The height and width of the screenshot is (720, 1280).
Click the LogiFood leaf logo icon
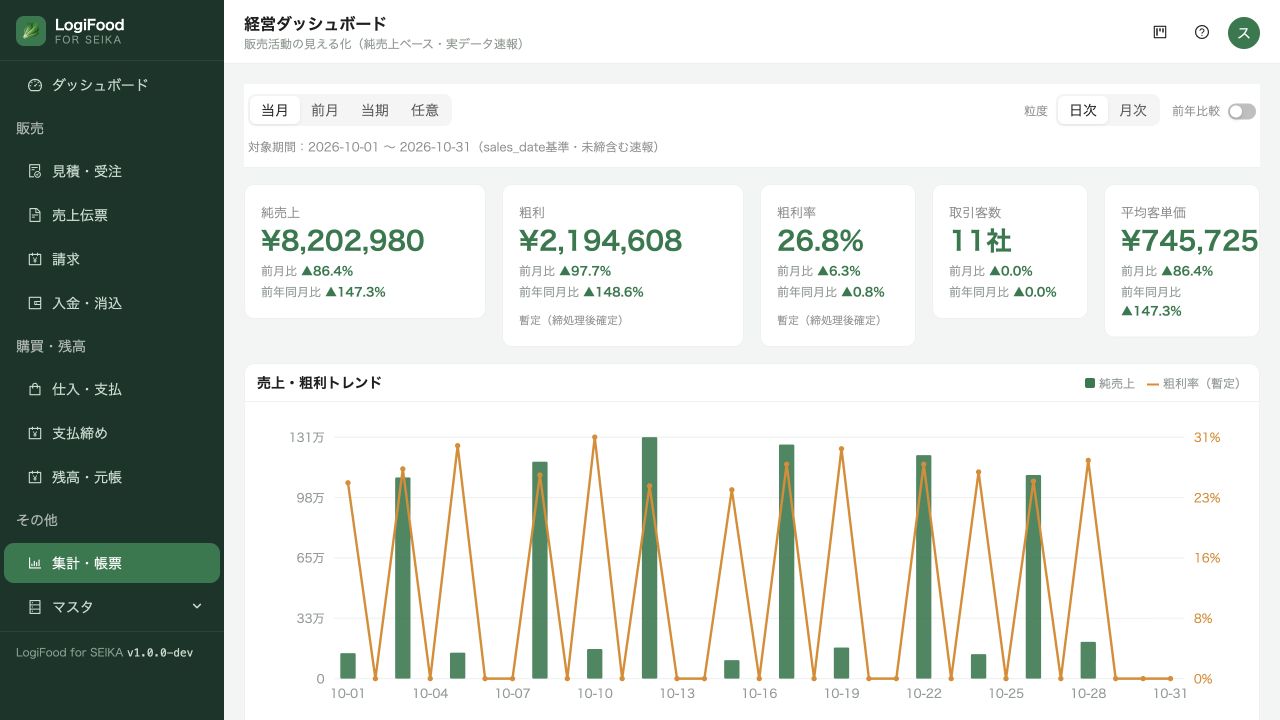31,31
